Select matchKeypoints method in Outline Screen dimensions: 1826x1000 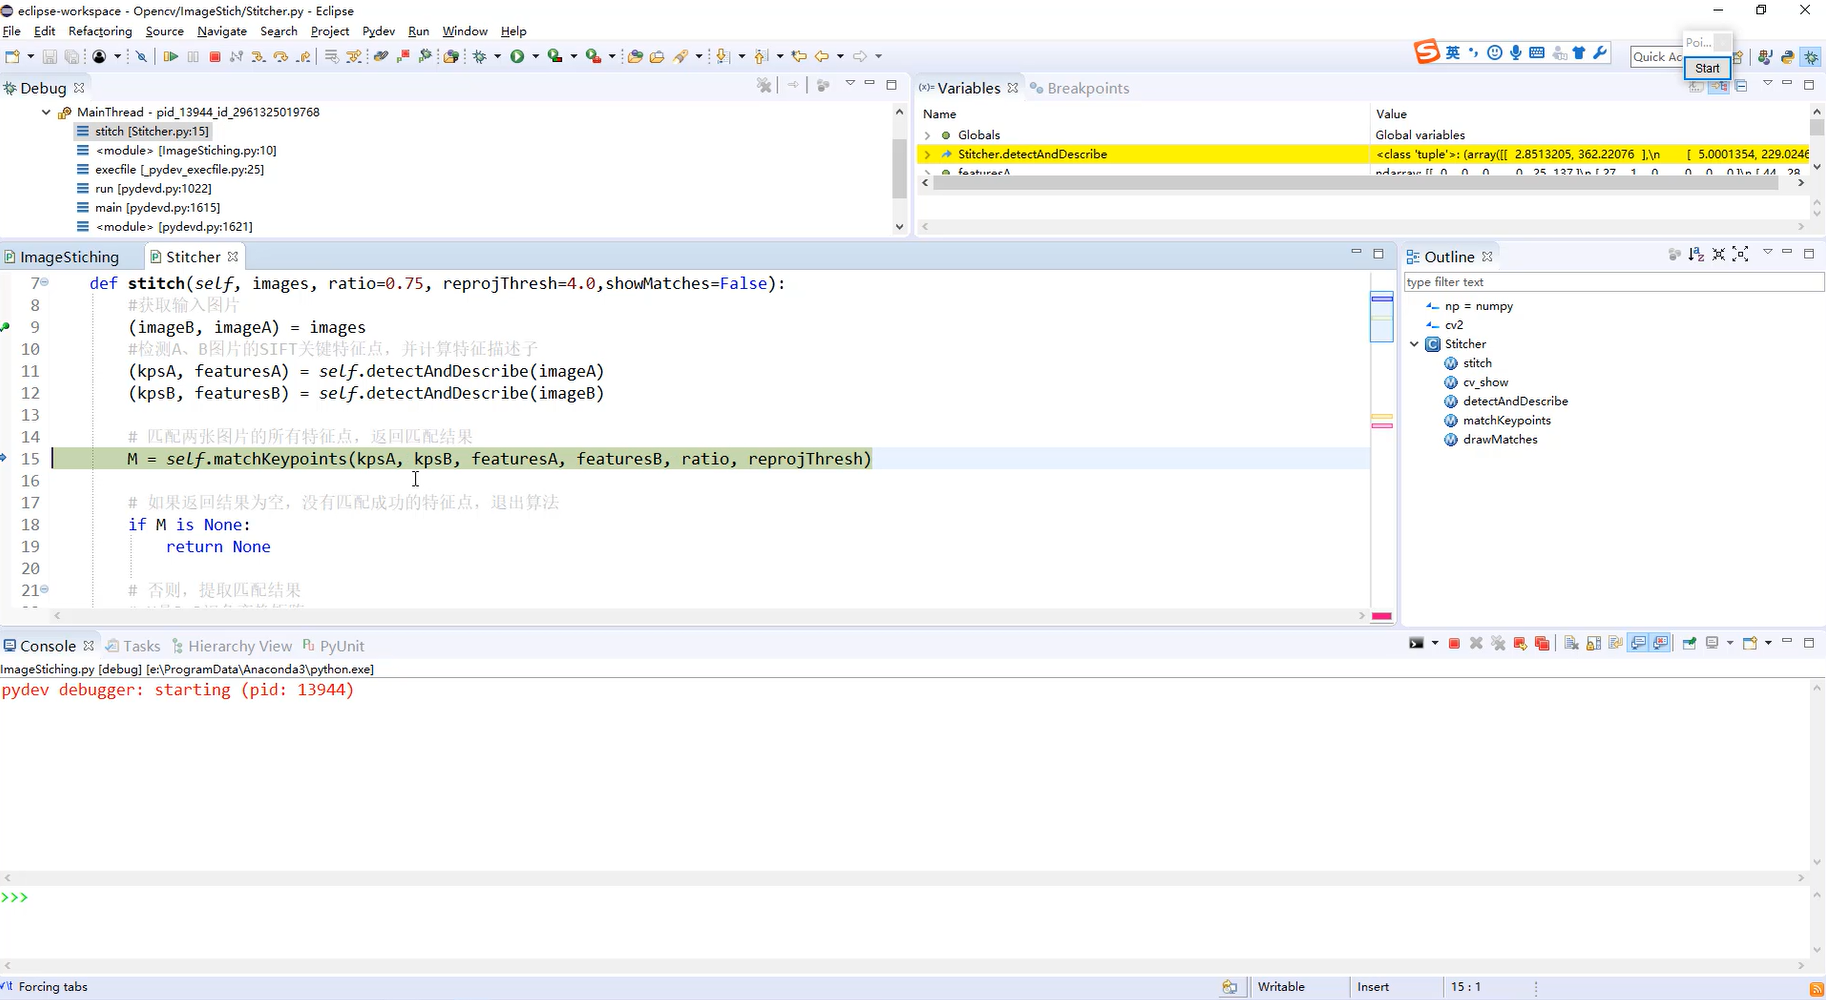1496,420
